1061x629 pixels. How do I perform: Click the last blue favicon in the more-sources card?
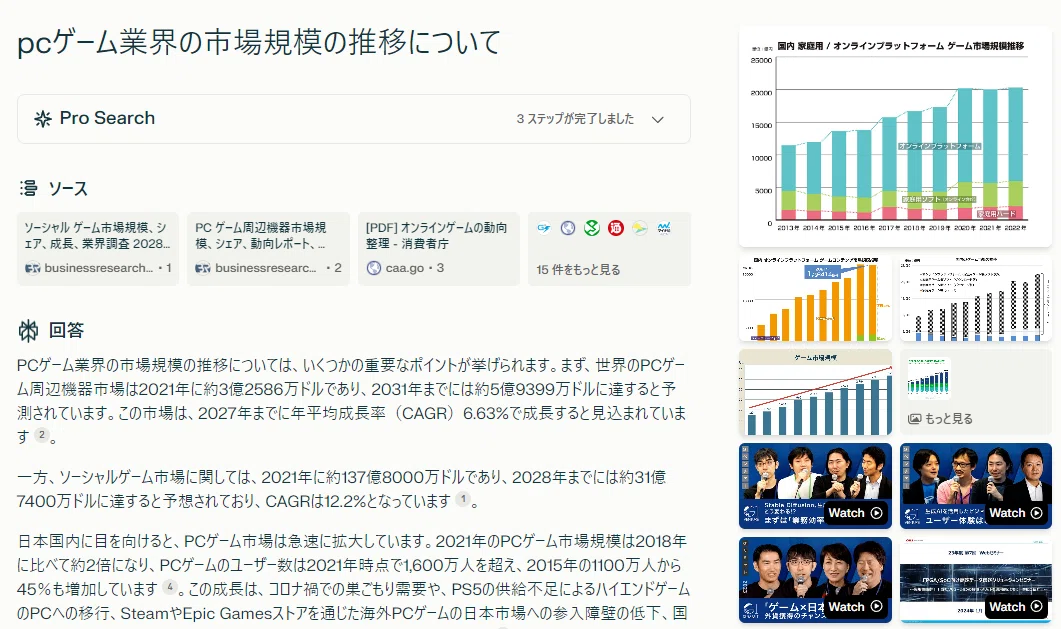[664, 228]
